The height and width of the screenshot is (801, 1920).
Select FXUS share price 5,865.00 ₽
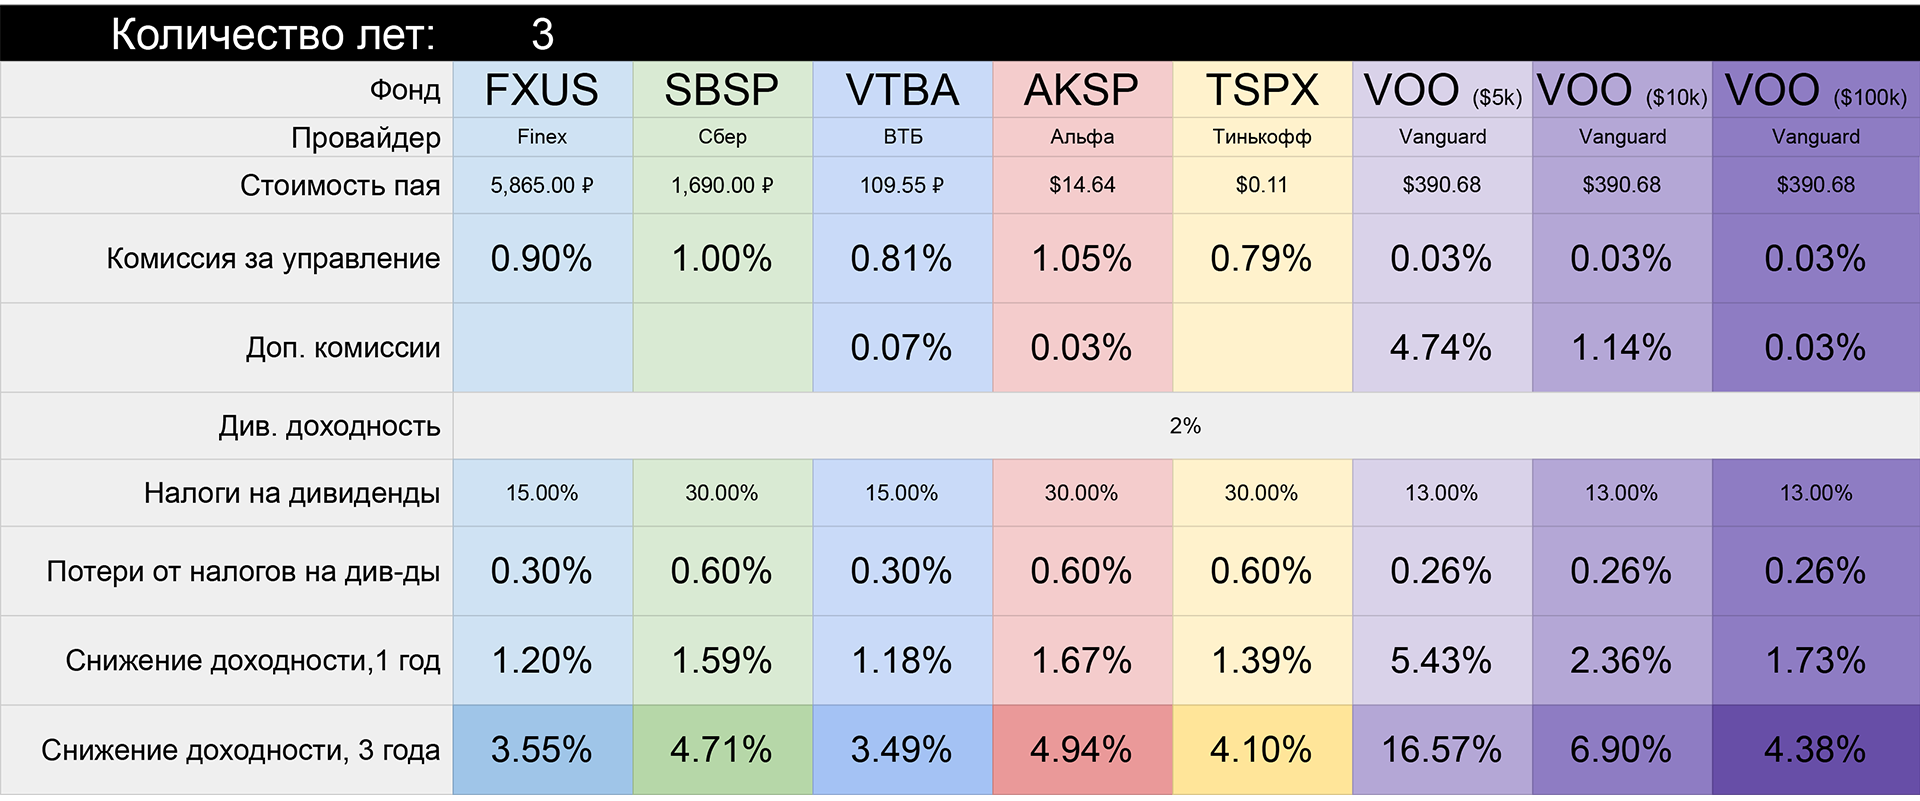pos(542,185)
